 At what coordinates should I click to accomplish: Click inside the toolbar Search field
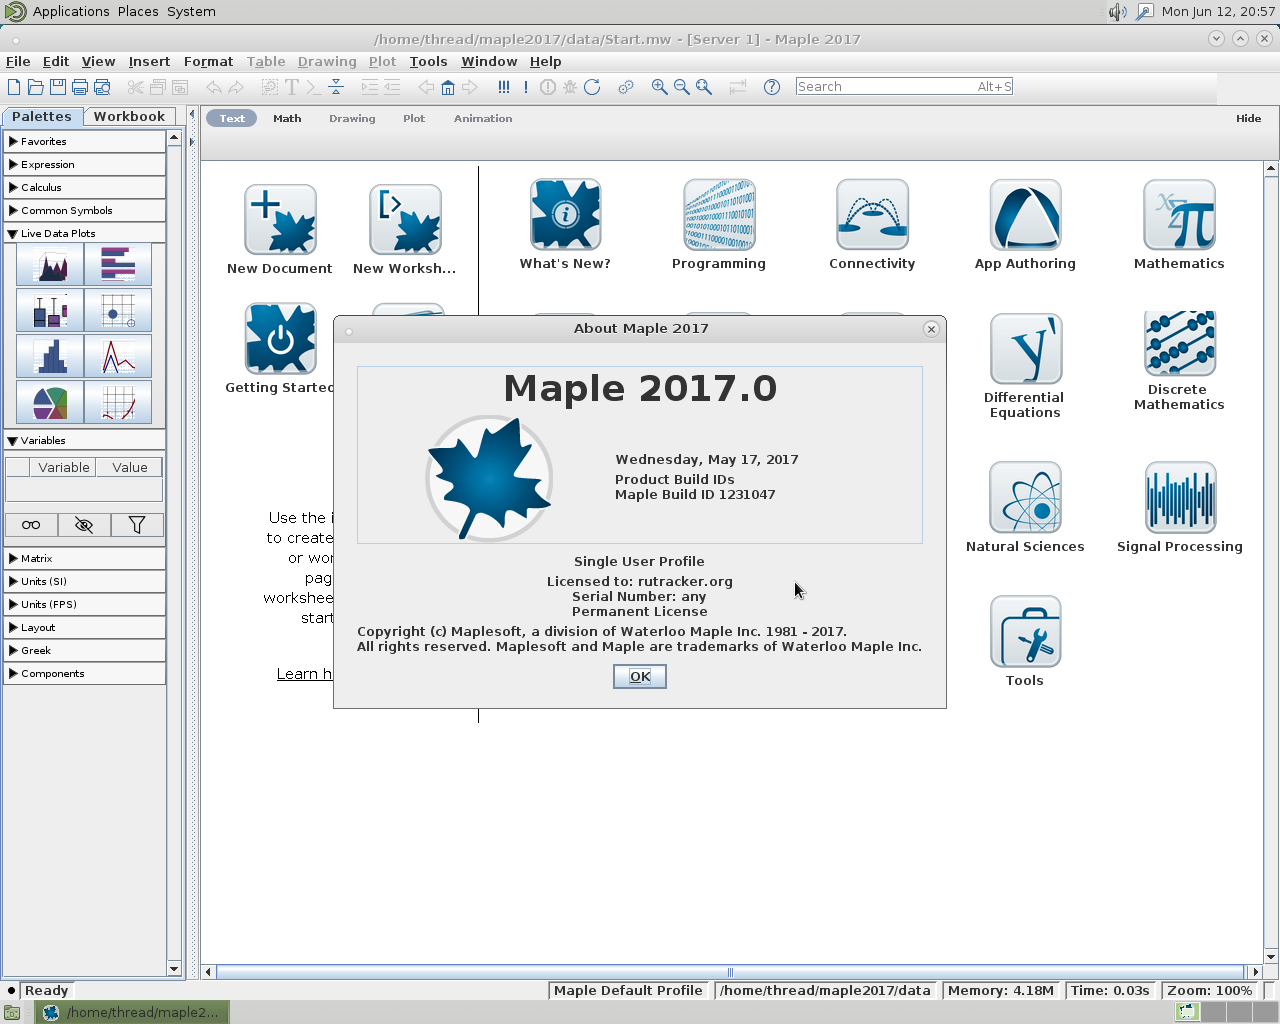point(904,87)
